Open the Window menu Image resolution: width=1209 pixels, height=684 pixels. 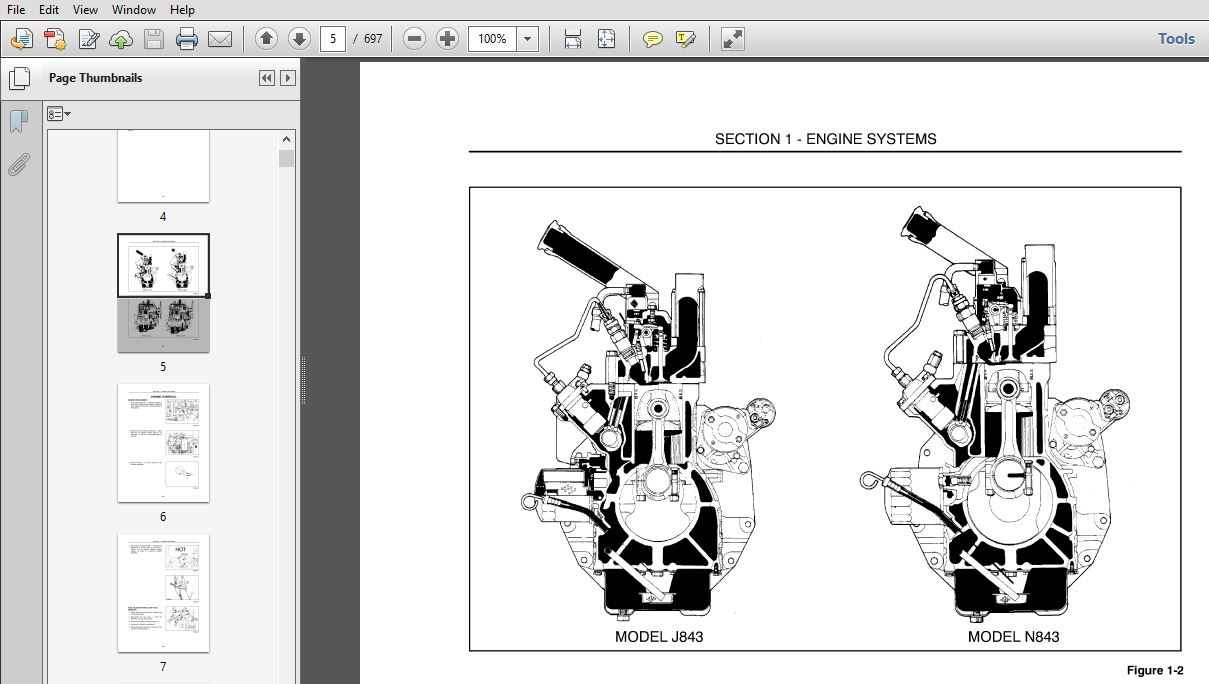point(134,9)
